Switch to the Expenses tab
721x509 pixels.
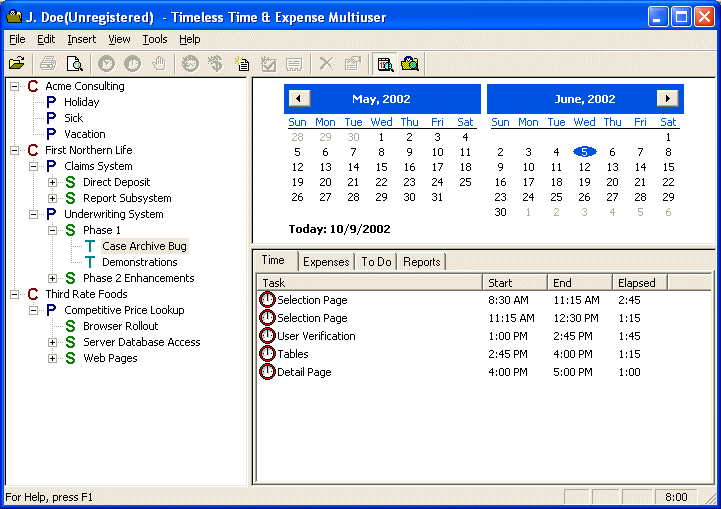326,262
